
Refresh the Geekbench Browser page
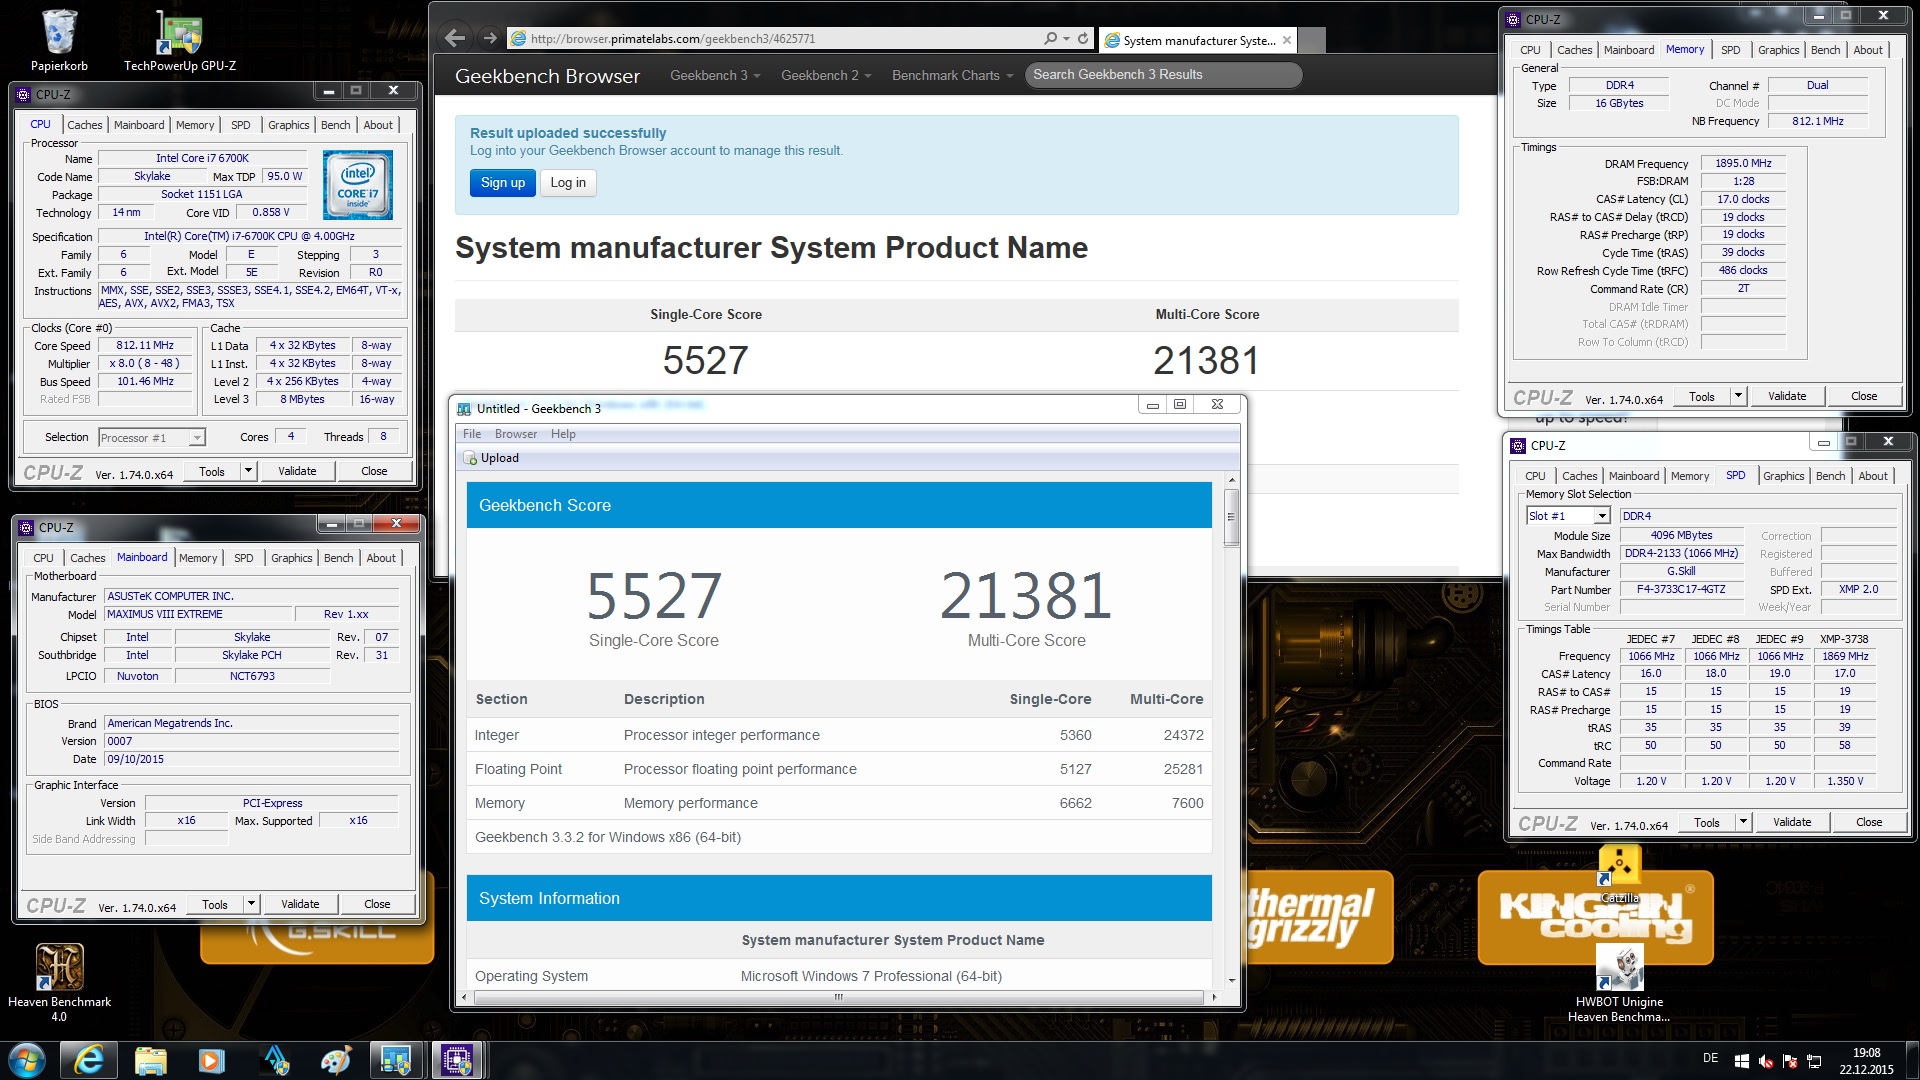[1083, 38]
